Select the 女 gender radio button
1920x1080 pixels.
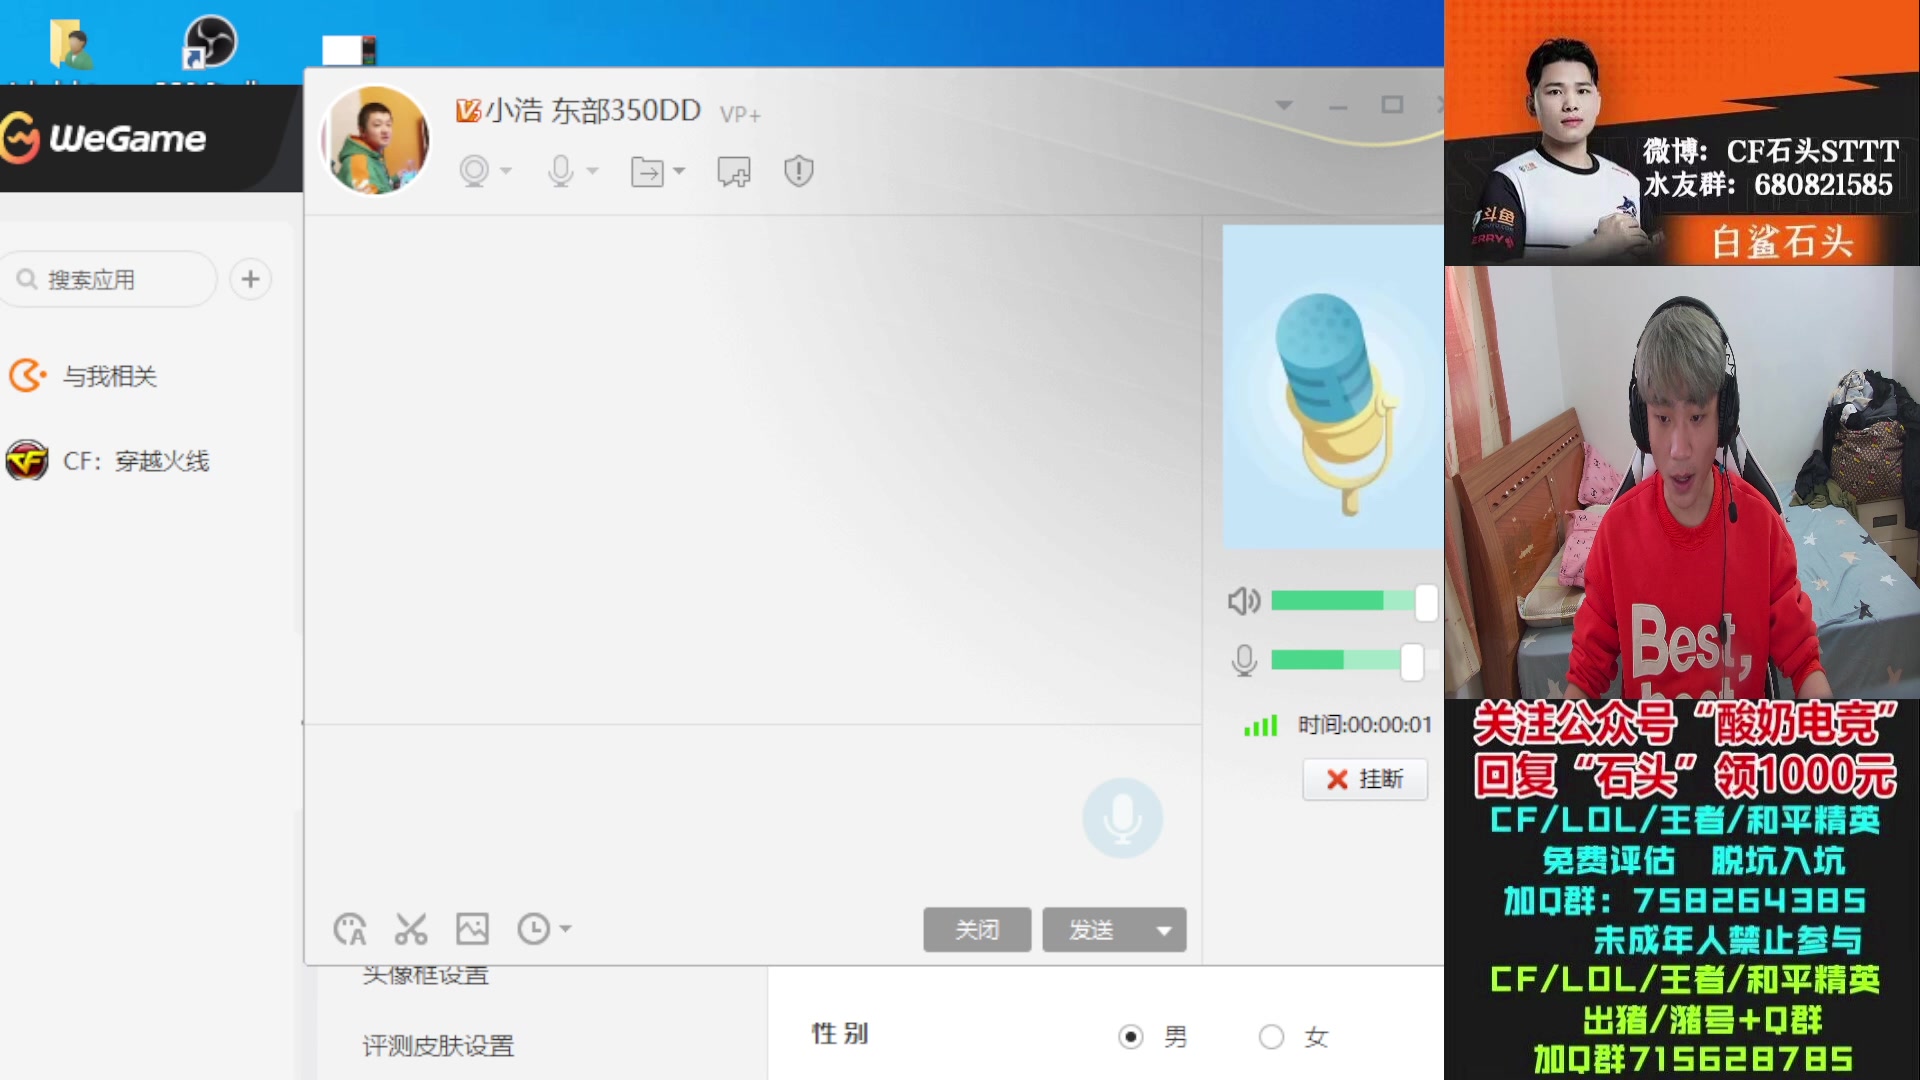[x=1271, y=1037]
